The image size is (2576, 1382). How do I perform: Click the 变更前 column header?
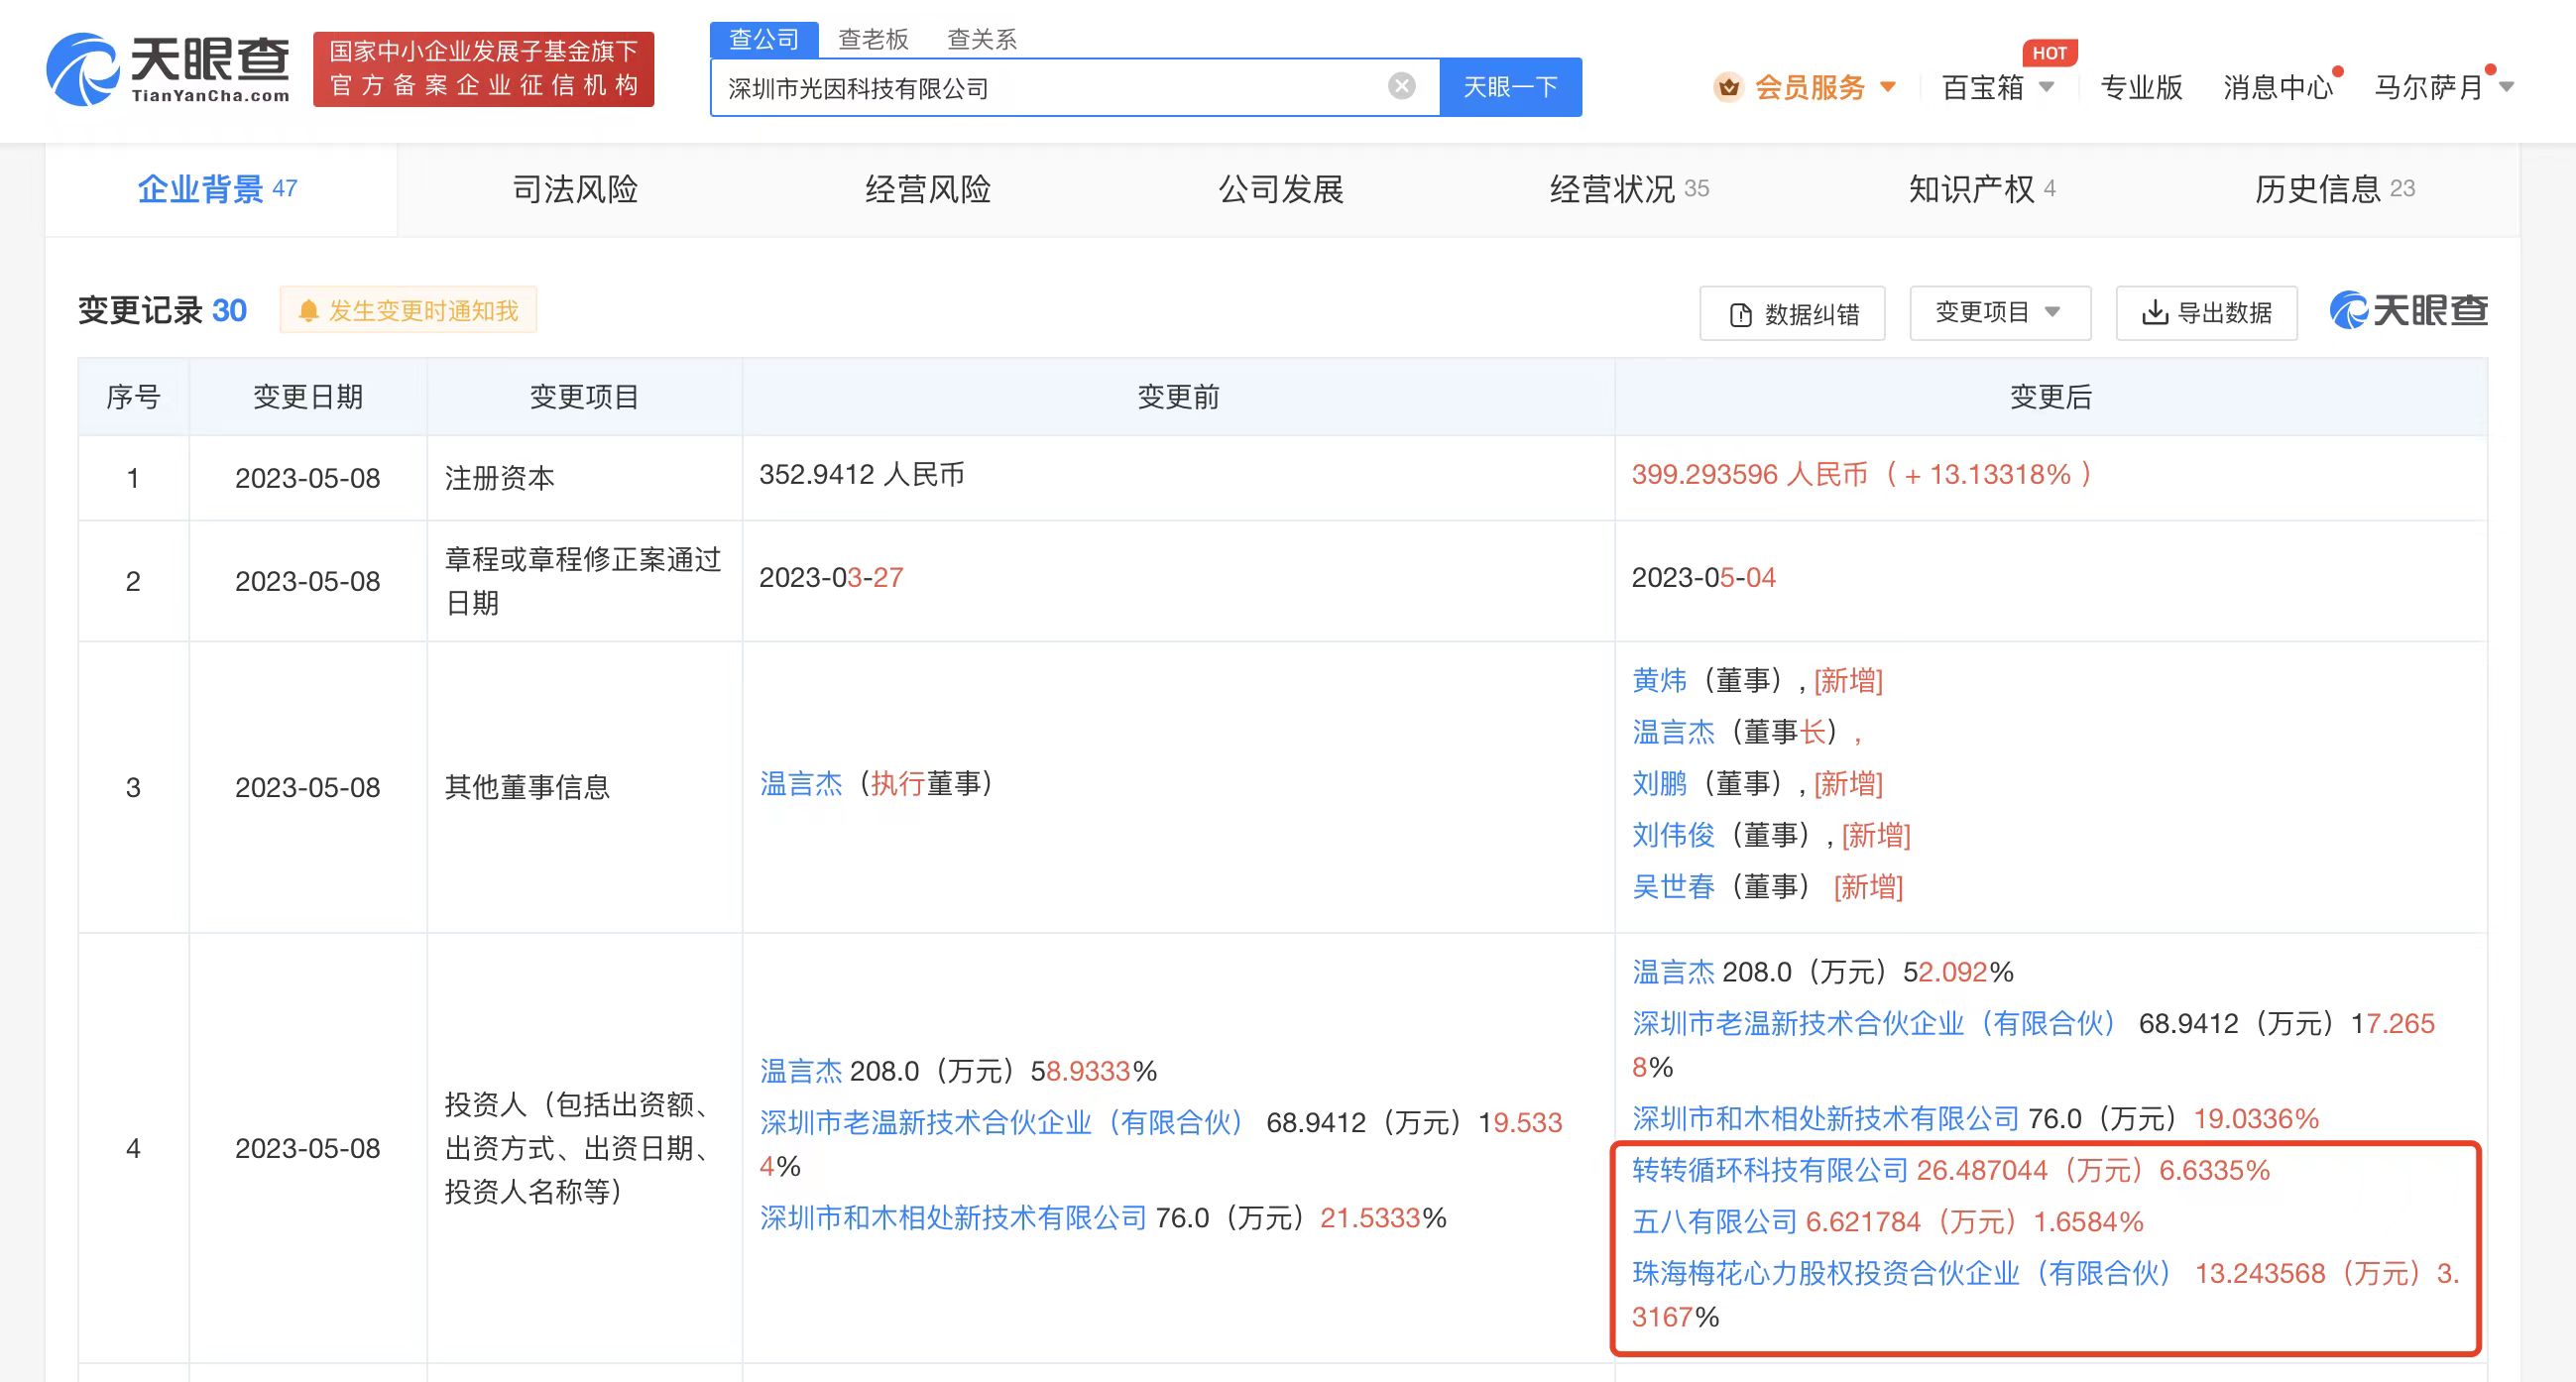(x=1178, y=397)
